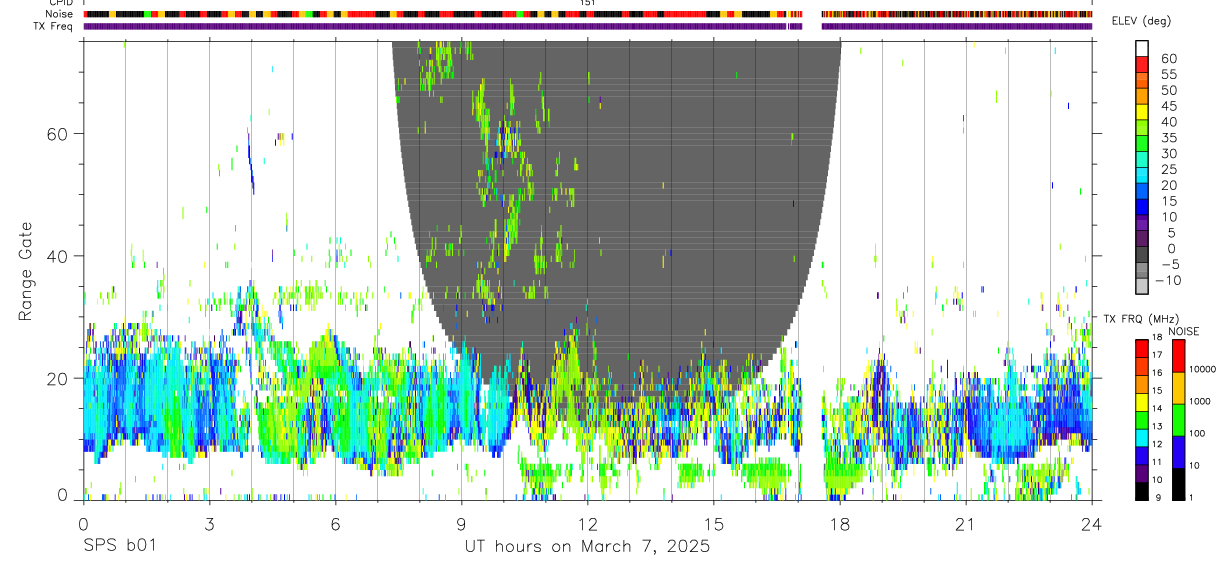1228x567 pixels.
Task: Click the 40 tick label on Range Gate axis
Action: [x=59, y=256]
